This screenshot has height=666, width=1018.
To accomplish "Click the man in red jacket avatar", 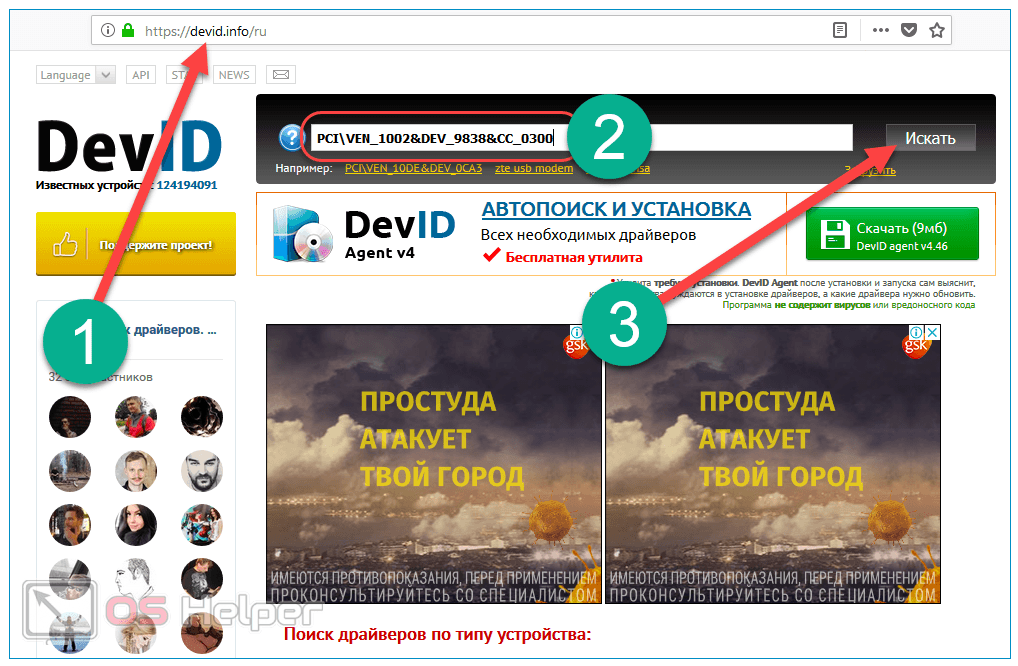I will click(136, 417).
